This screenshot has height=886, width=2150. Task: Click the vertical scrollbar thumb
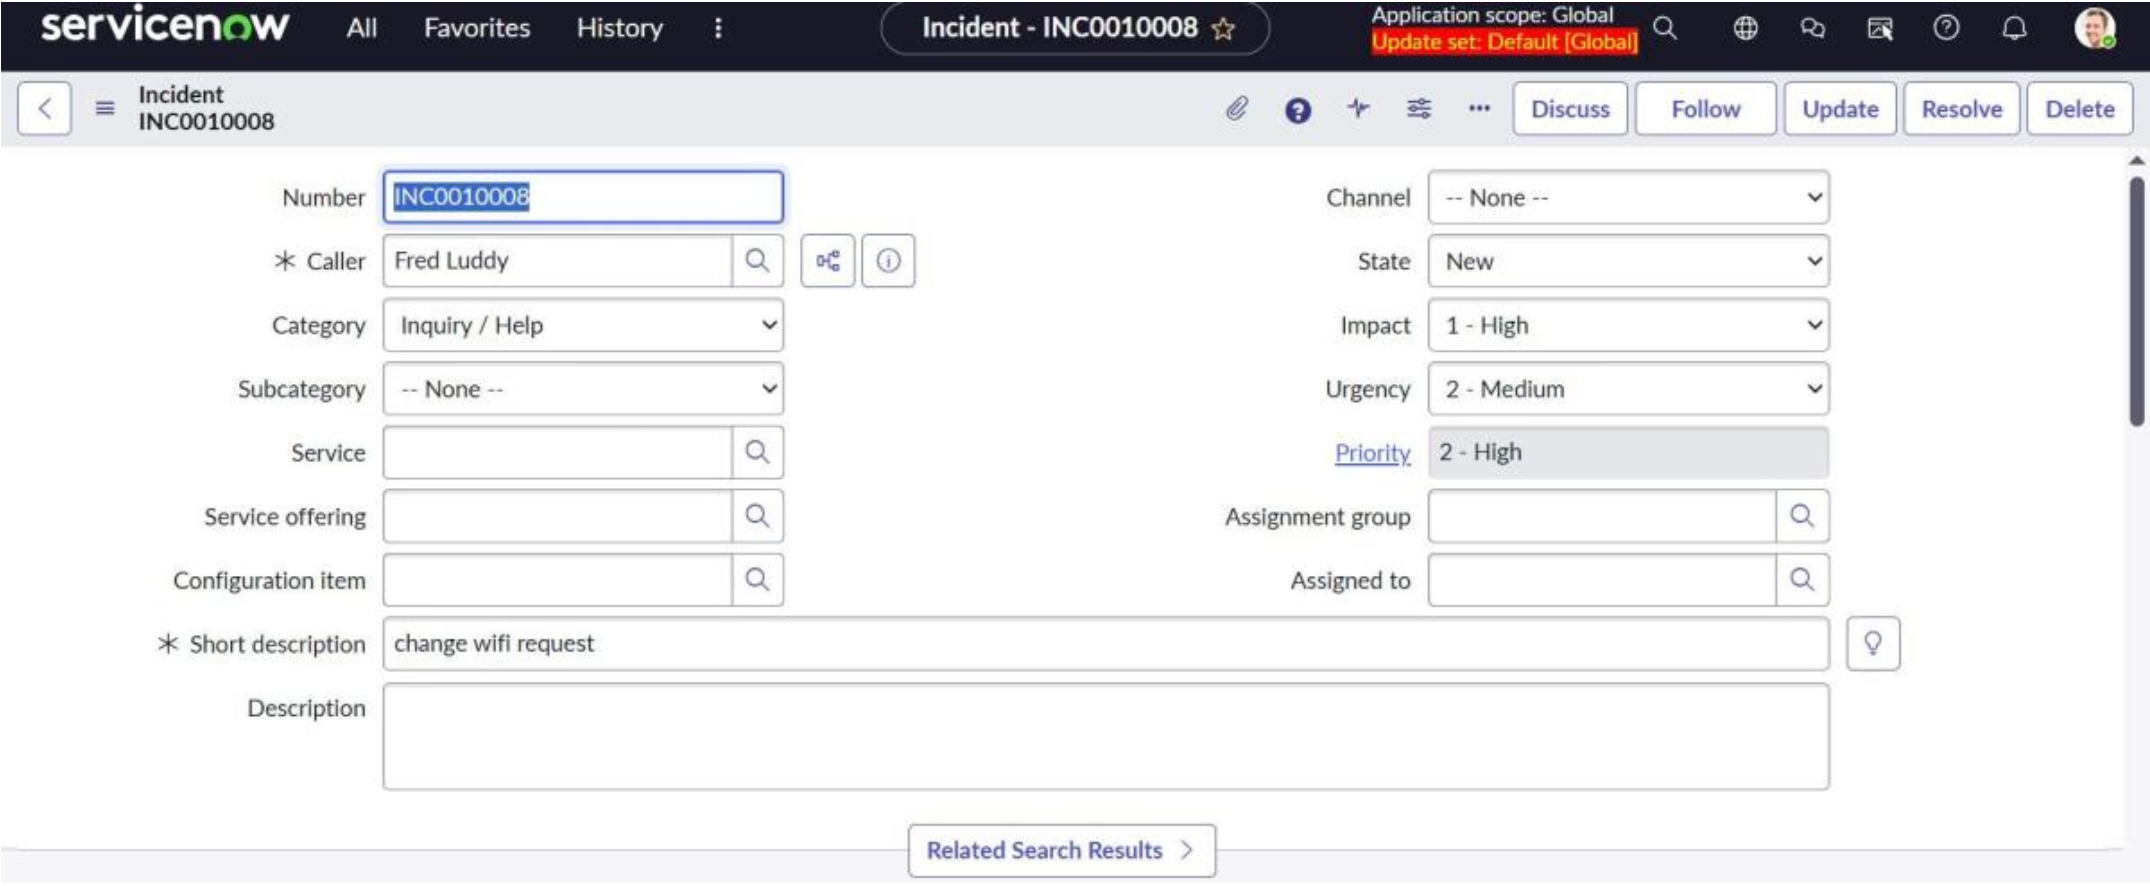point(2137,301)
